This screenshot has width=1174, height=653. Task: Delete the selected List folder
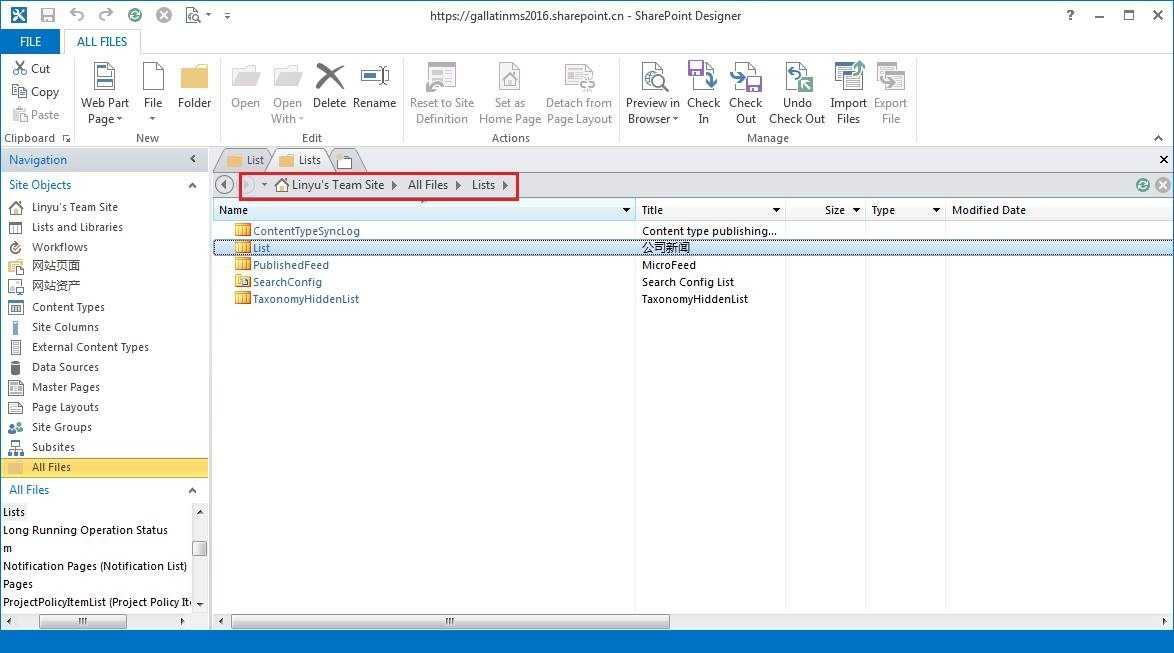pyautogui.click(x=329, y=86)
